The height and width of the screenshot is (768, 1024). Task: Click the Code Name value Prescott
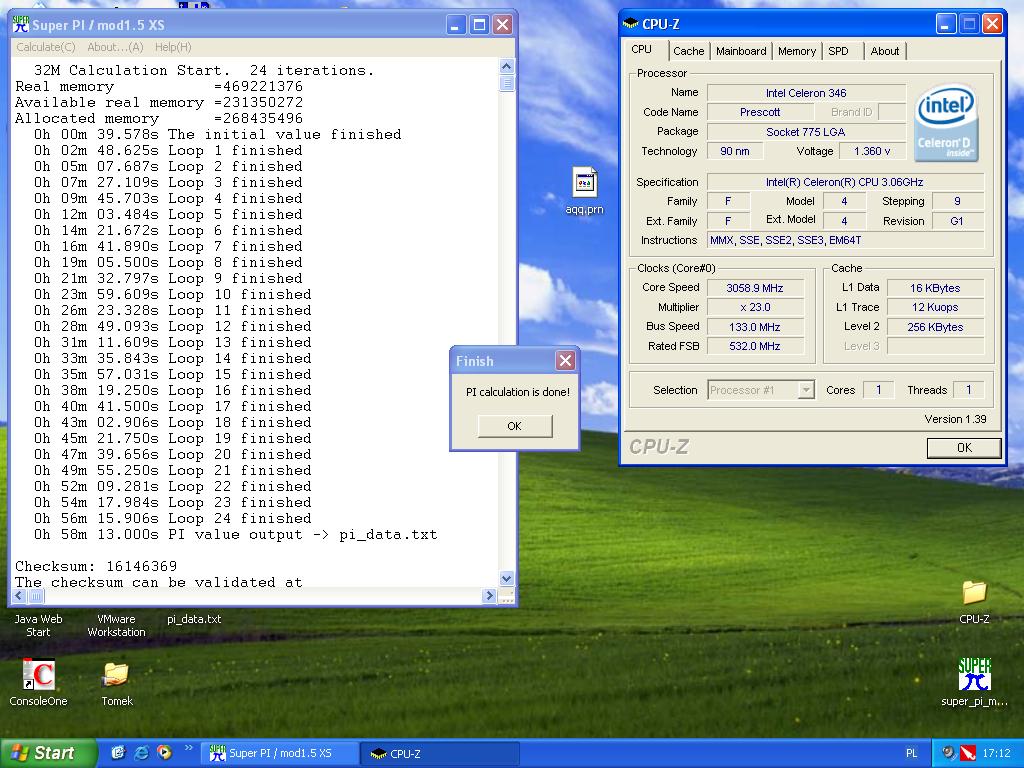tap(760, 112)
